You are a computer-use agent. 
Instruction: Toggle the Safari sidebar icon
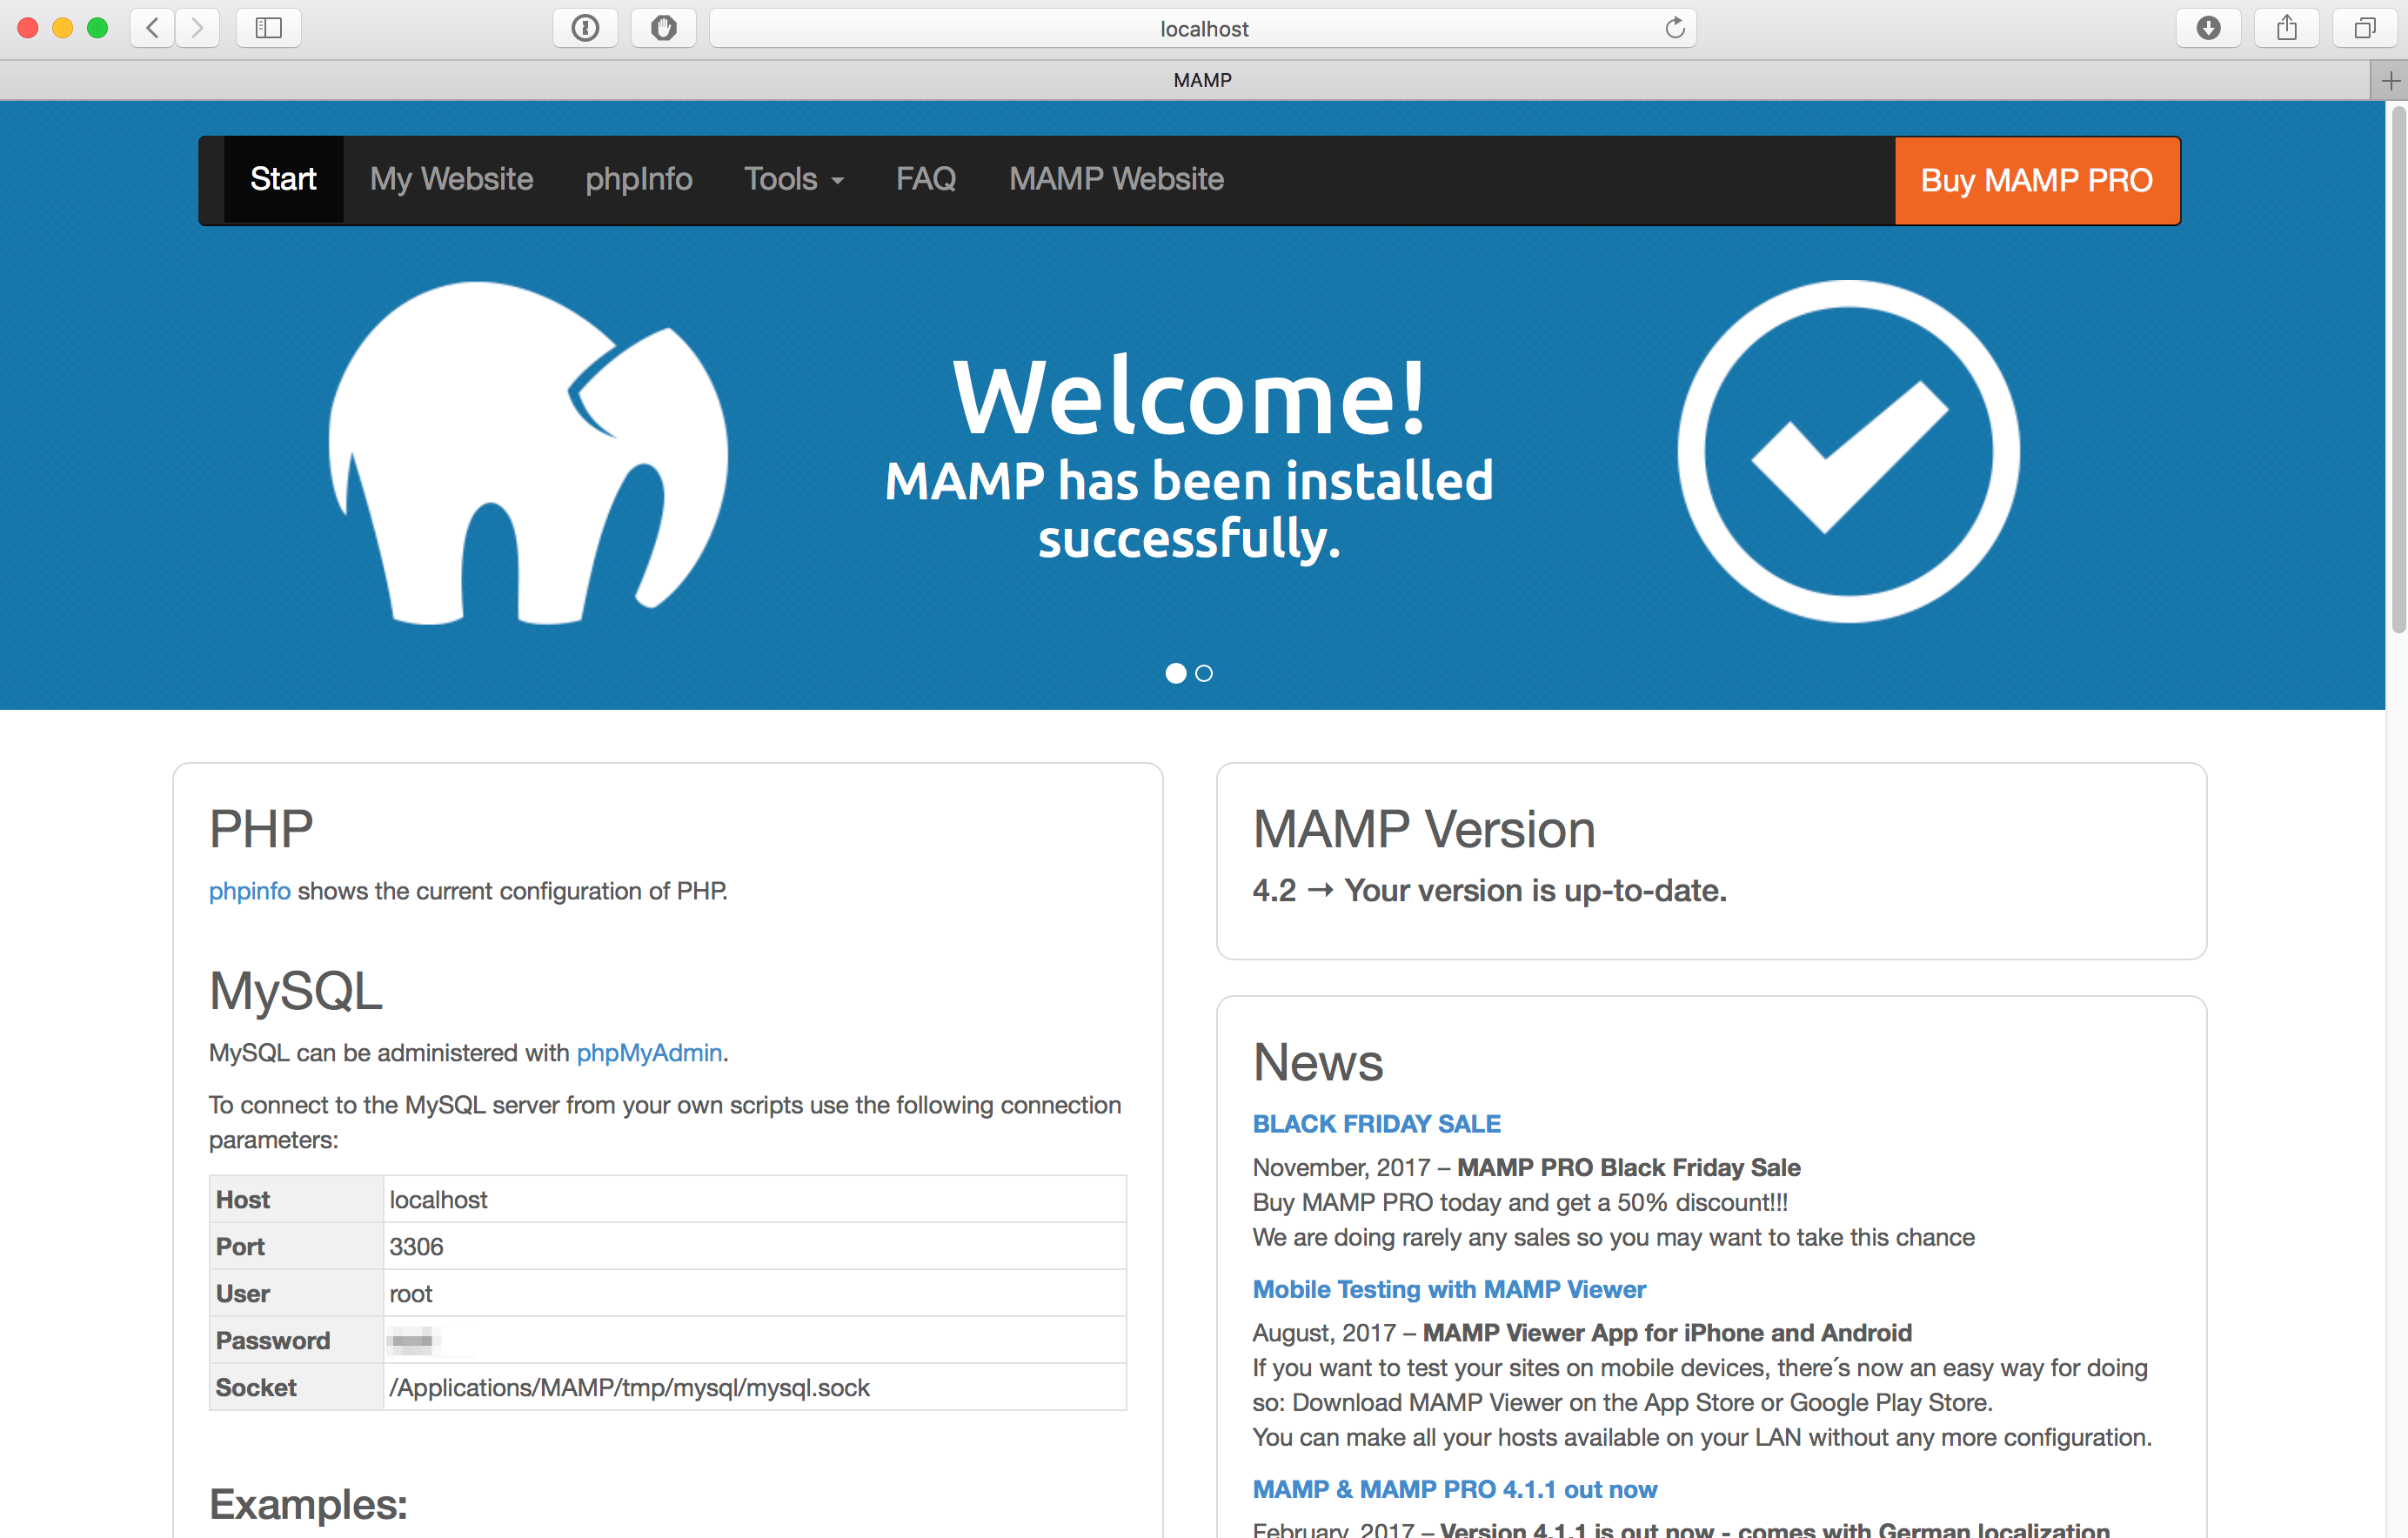[268, 28]
